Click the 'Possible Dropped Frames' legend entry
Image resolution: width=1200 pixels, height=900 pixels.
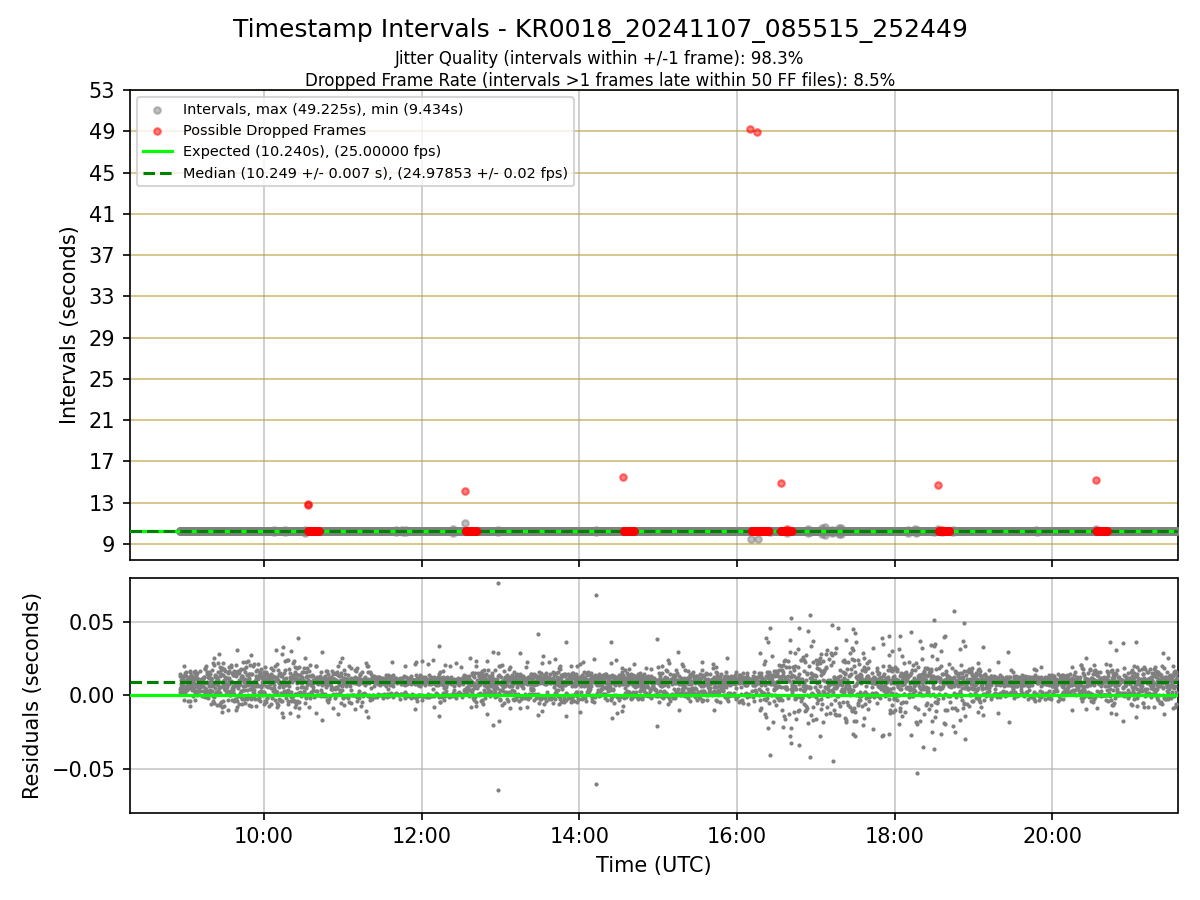274,130
